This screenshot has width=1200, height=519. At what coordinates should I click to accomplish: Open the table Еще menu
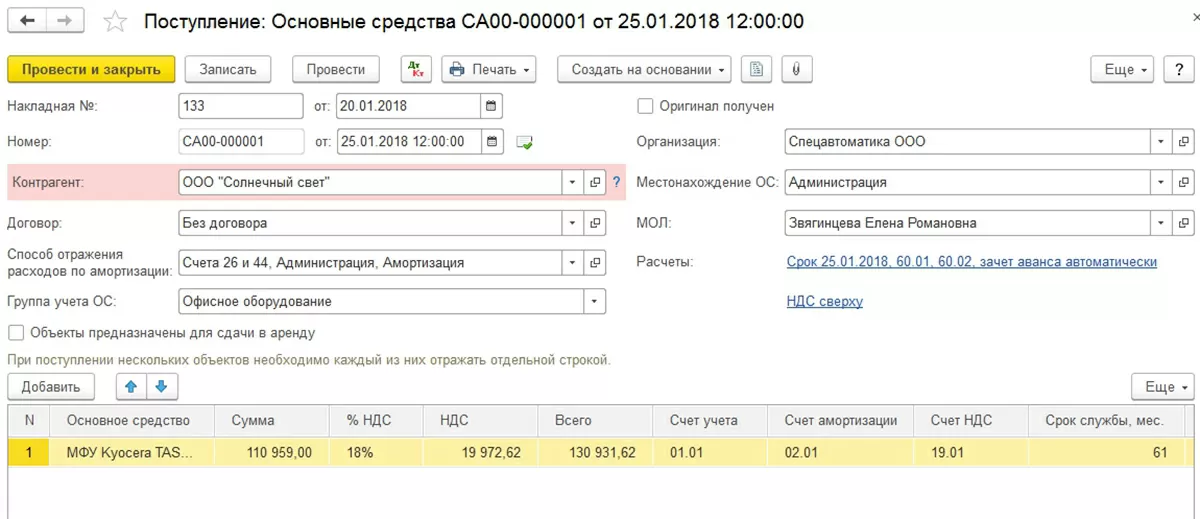[1164, 386]
